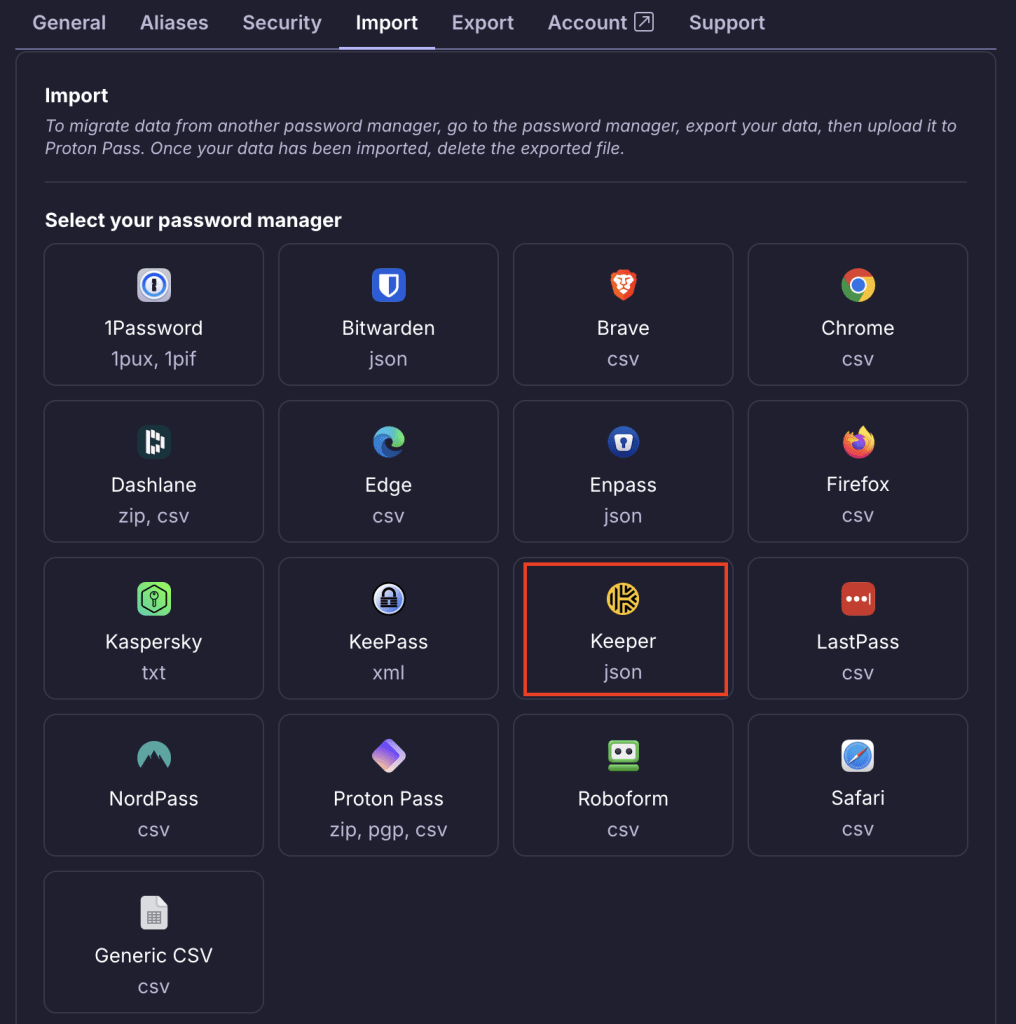Choose the LastPass red icon
The image size is (1016, 1024).
click(858, 599)
